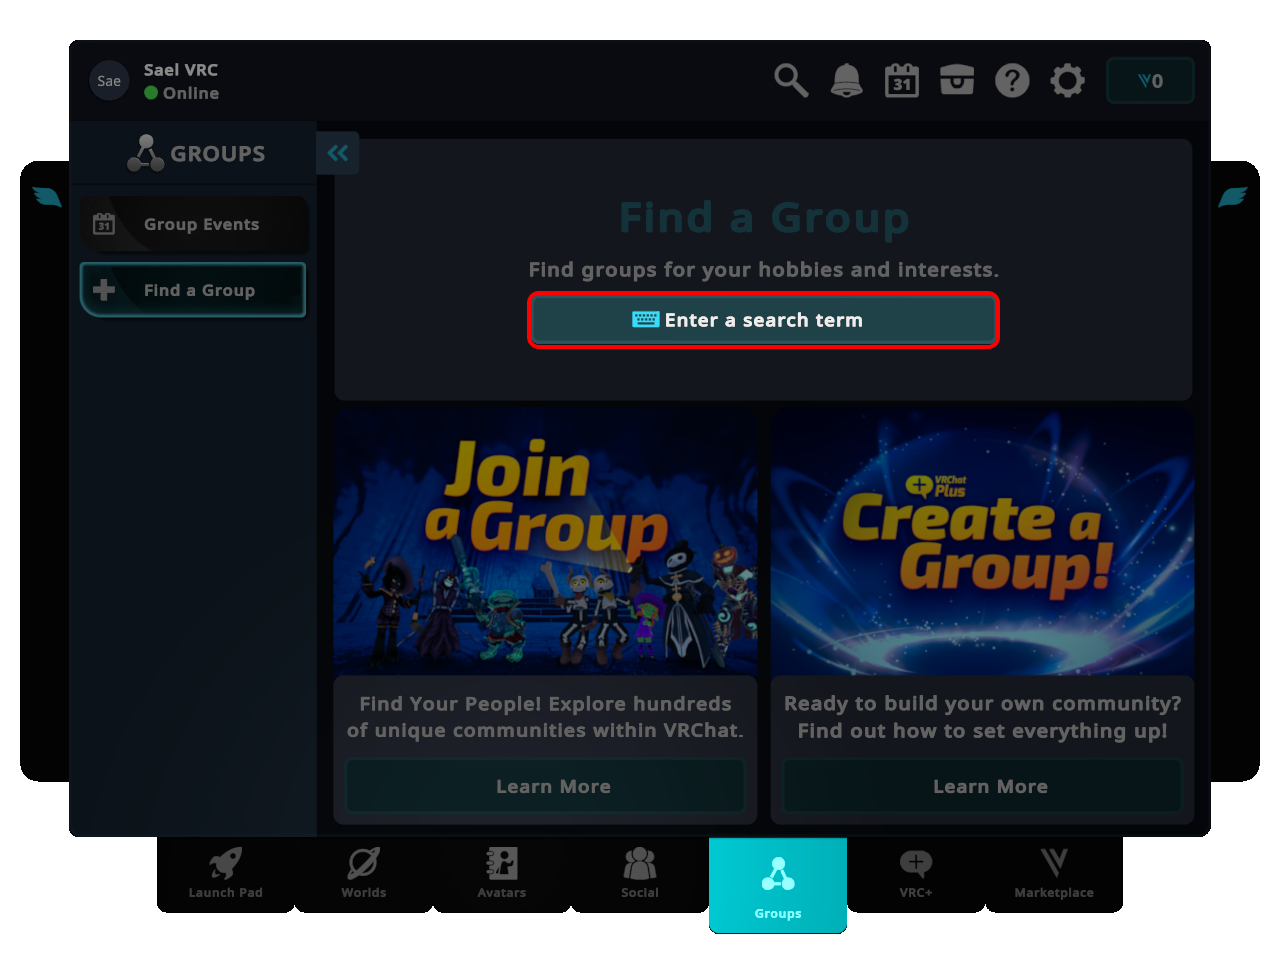Screen dimensions: 1280x974
Task: Switch to the Worlds tab
Action: (x=363, y=873)
